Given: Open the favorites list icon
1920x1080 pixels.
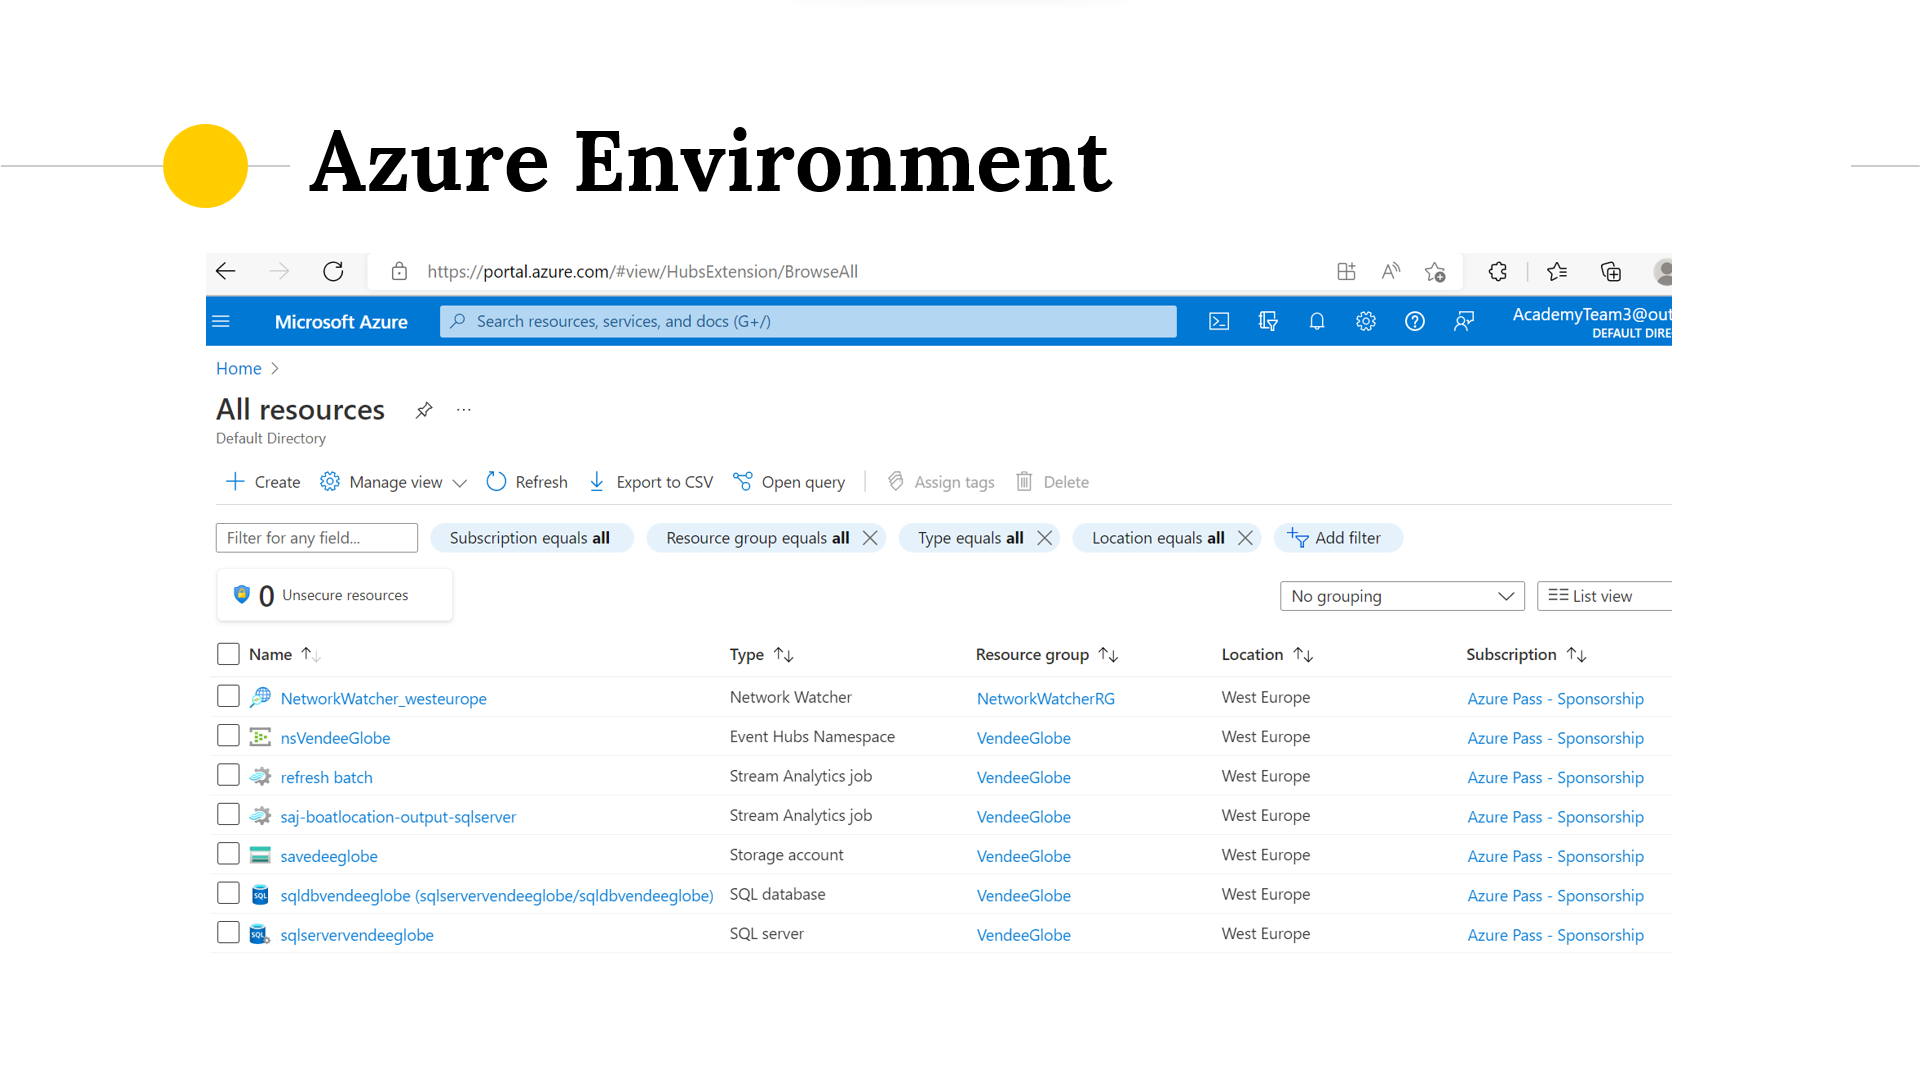Looking at the screenshot, I should click(1557, 271).
